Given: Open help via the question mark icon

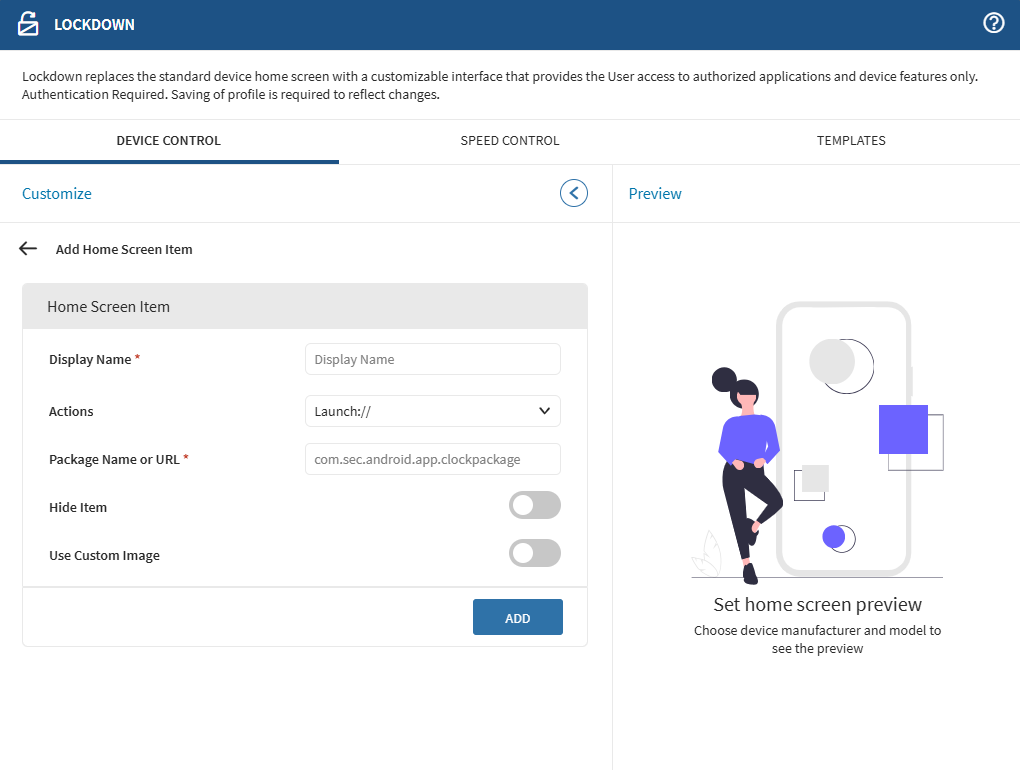Looking at the screenshot, I should tap(993, 23).
